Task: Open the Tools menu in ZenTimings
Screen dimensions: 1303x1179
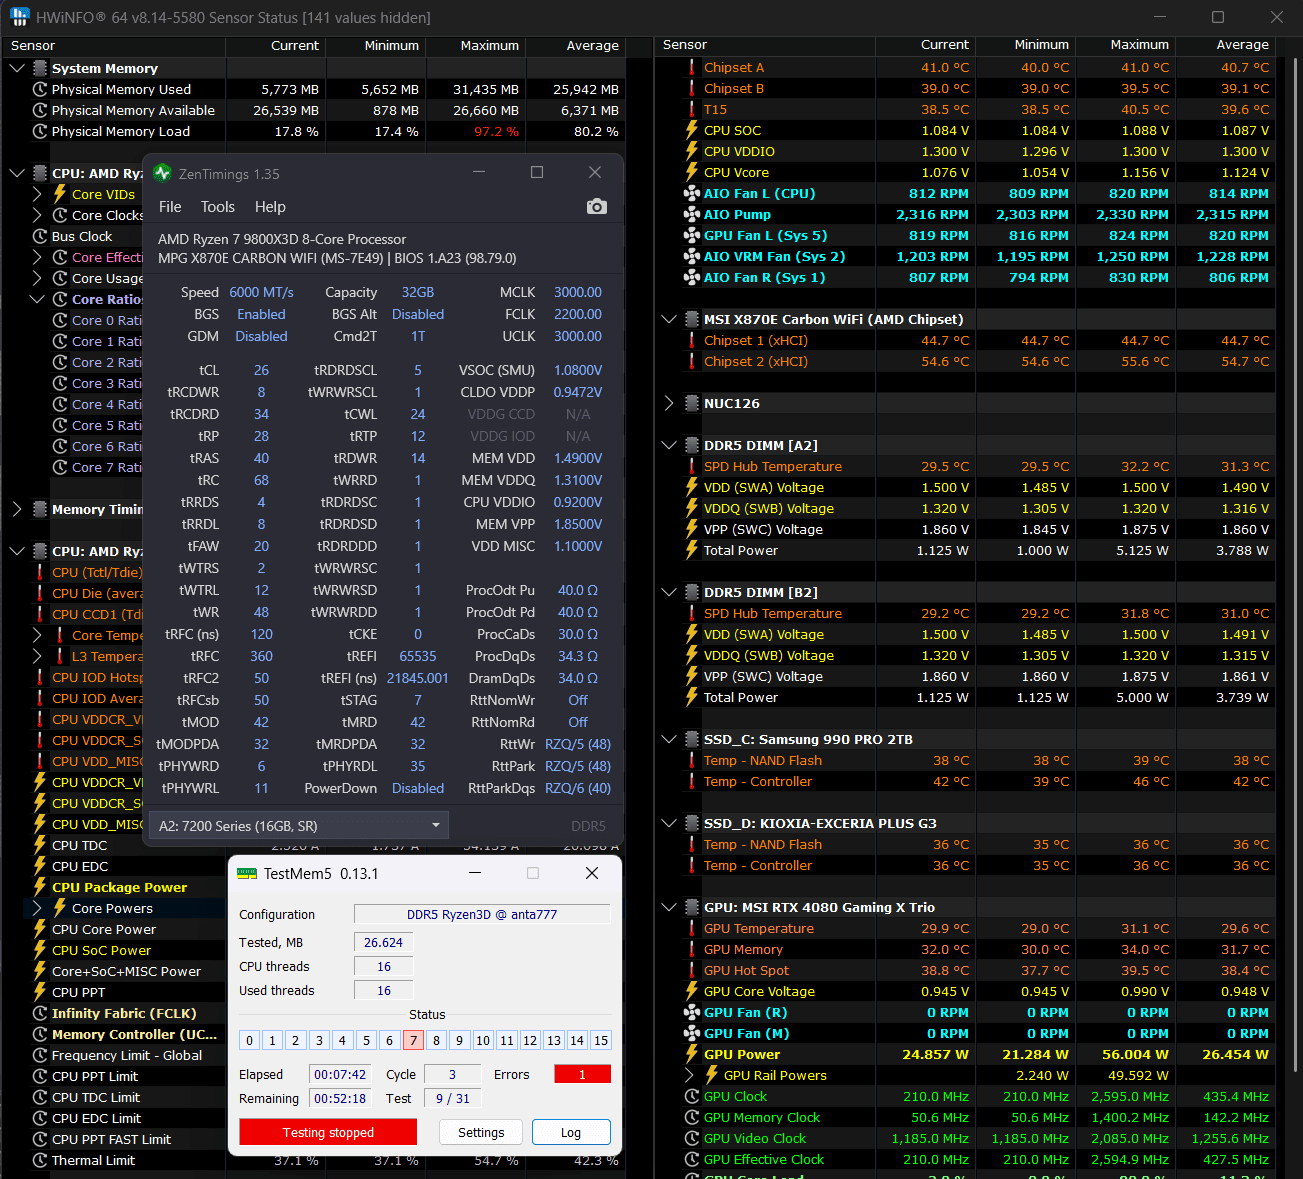Action: tap(218, 207)
